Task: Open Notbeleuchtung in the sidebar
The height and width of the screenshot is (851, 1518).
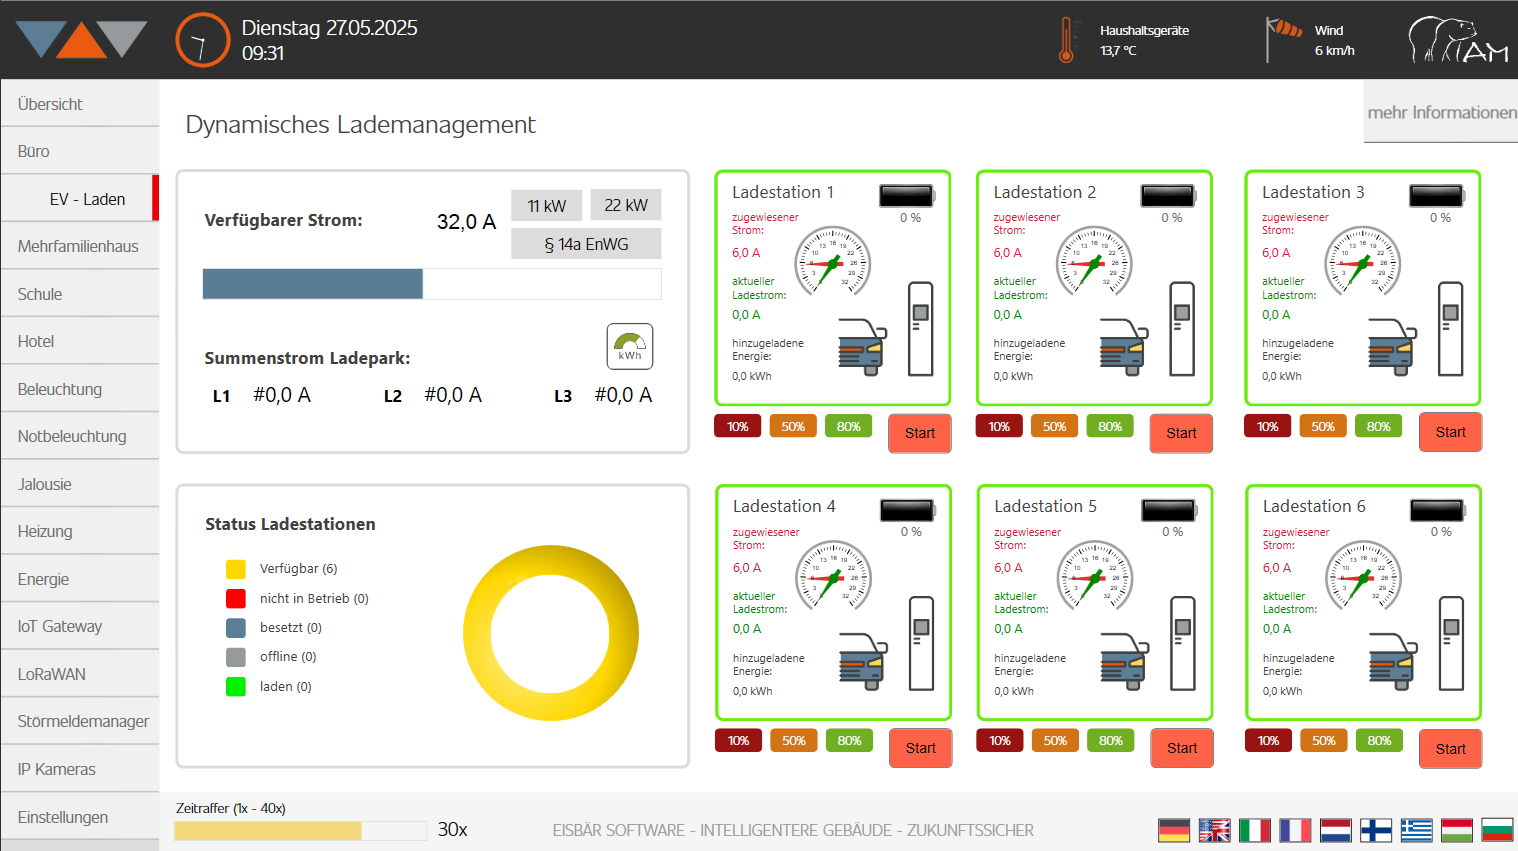Action: click(x=80, y=436)
